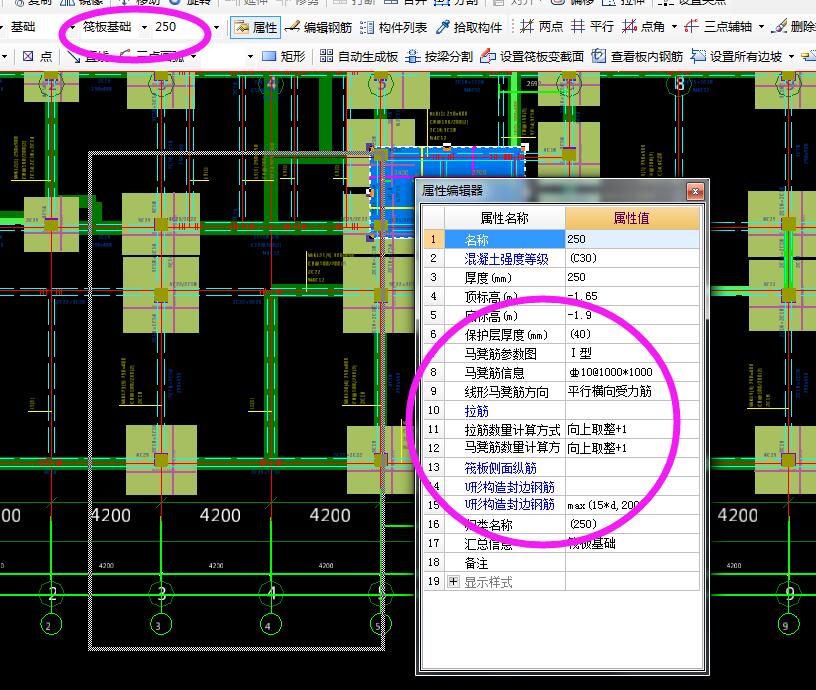The width and height of the screenshot is (816, 690).
Task: Click the 属性值 column header
Action: click(632, 218)
